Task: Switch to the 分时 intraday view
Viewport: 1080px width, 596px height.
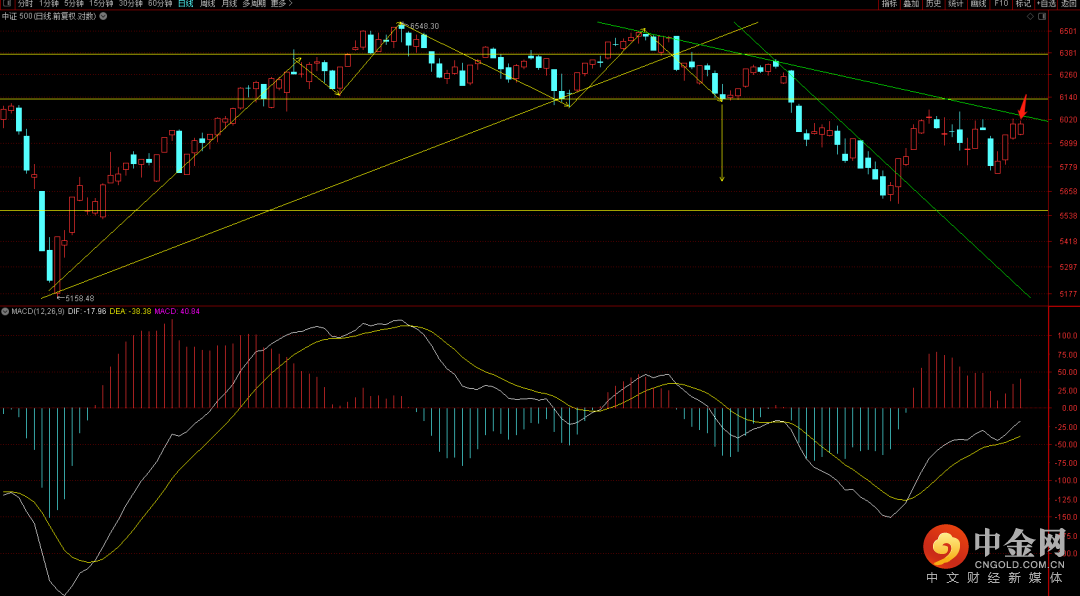Action: (25, 3)
